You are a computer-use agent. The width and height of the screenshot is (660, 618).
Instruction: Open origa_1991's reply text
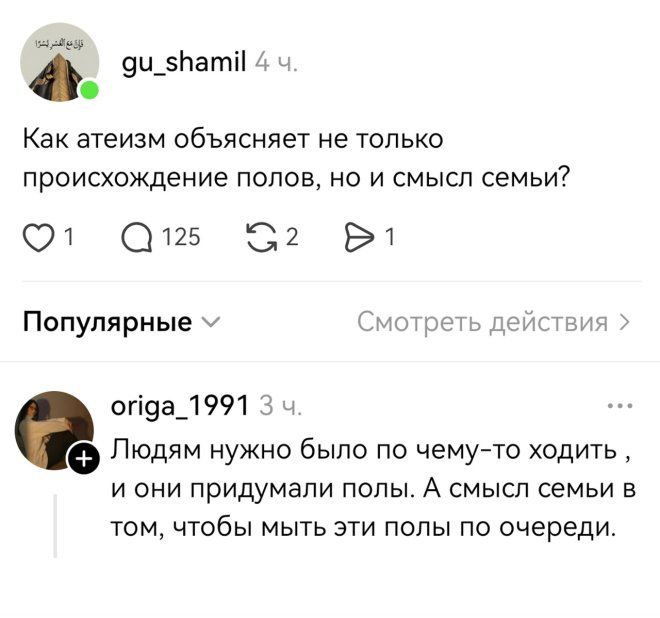370,488
